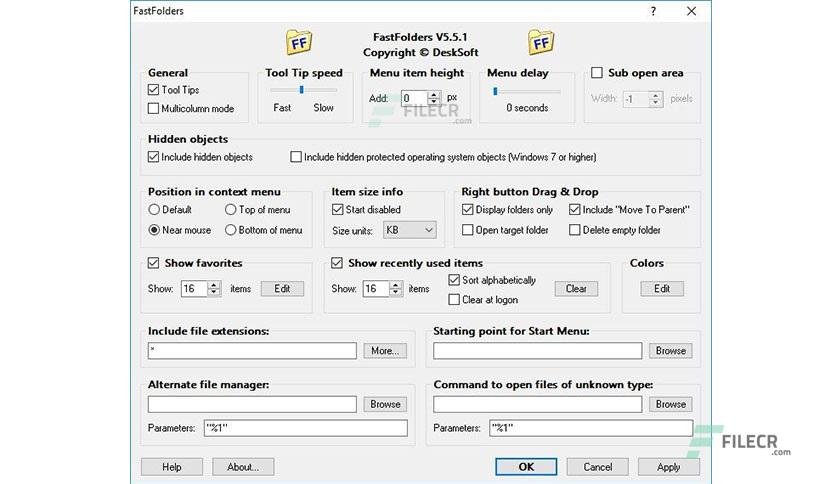Toggle the Show favorites checkbox

tap(154, 263)
